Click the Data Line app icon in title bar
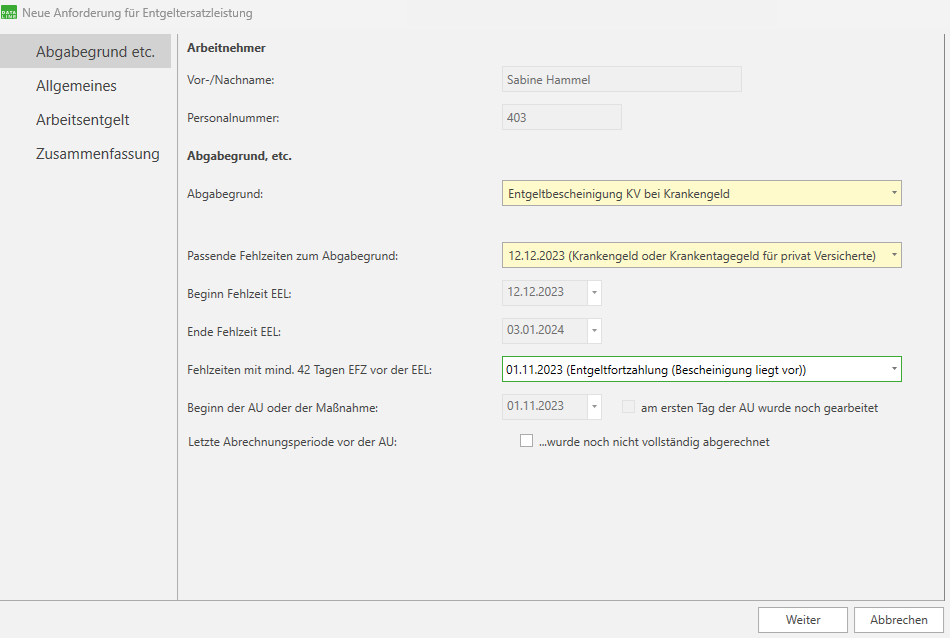The height and width of the screenshot is (638, 950). [x=10, y=13]
